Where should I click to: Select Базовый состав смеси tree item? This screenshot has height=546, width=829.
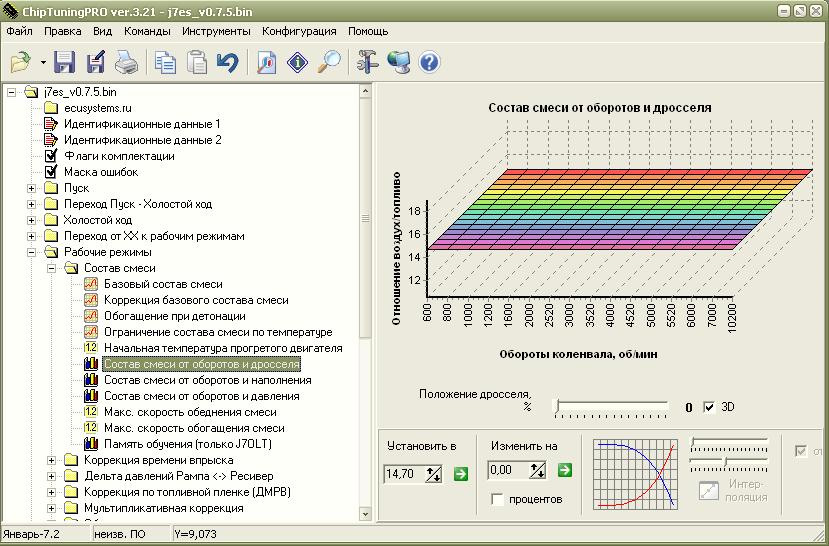(163, 284)
